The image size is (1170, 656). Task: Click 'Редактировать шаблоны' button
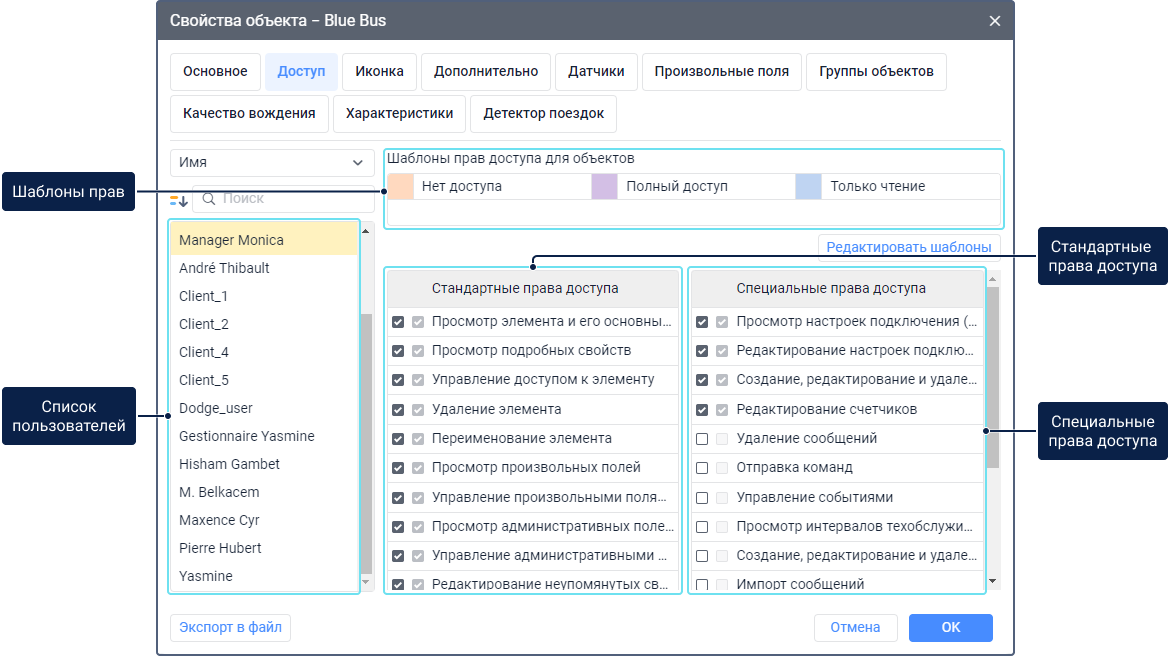click(908, 247)
